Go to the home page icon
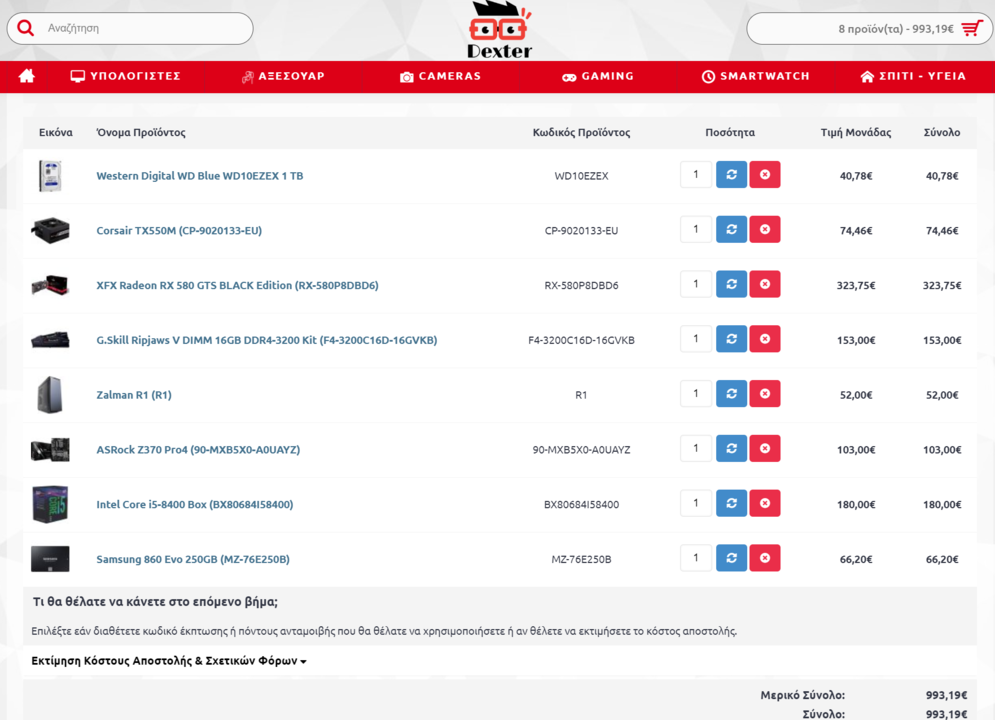Screen dimensions: 995x720 pos(27,76)
